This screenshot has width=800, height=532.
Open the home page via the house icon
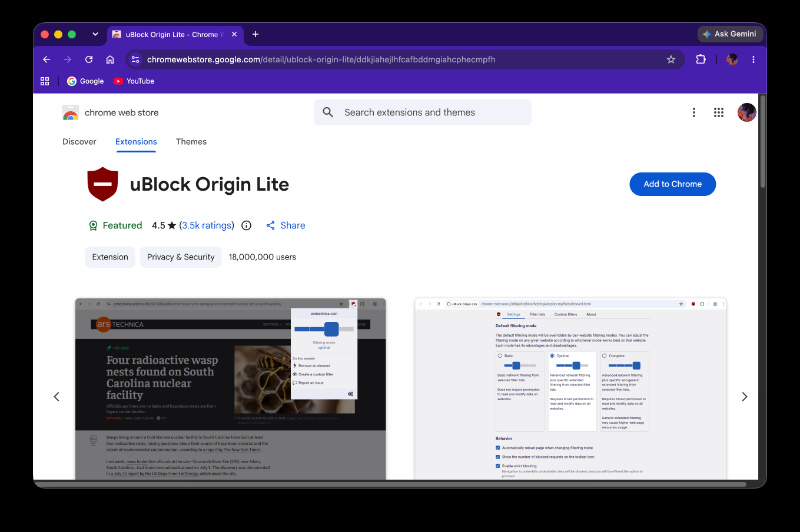point(110,60)
